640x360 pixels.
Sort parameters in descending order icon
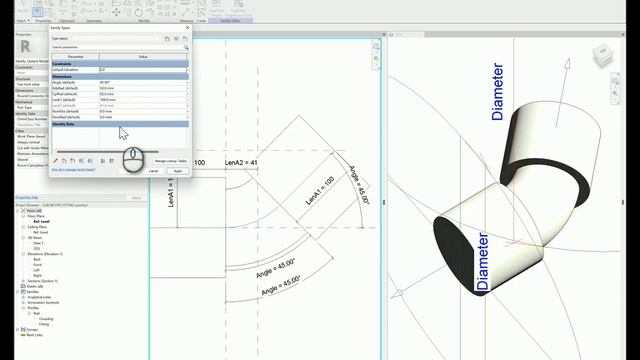click(111, 161)
